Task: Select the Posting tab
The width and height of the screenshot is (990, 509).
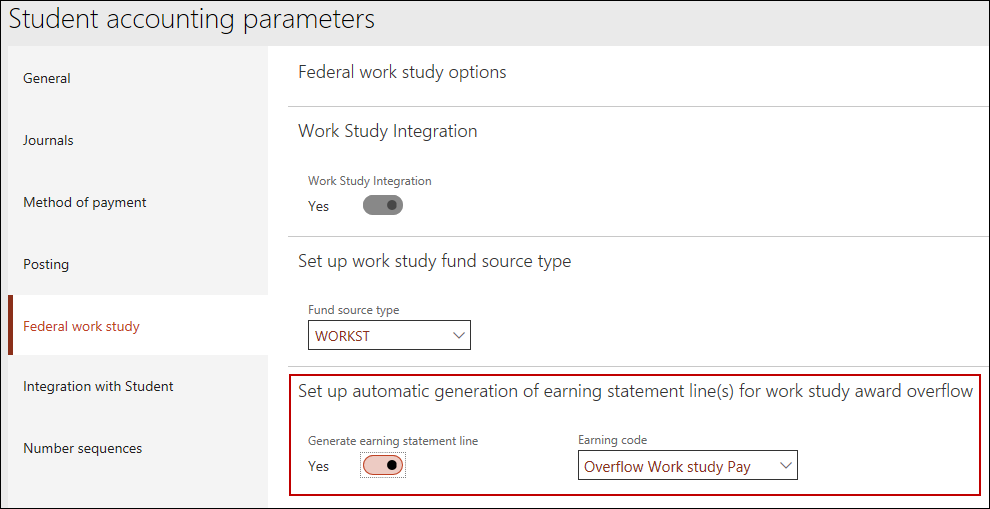Action: pos(46,264)
